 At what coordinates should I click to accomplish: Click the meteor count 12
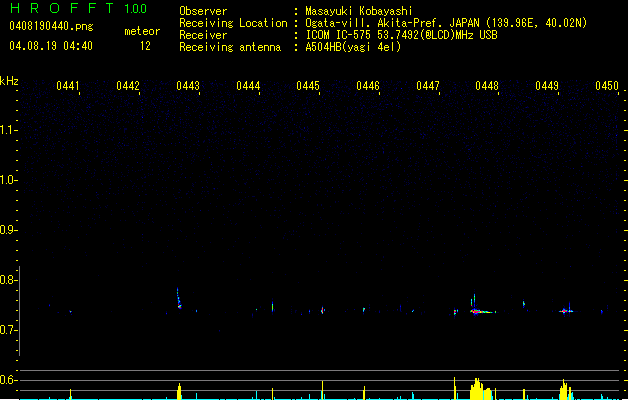[x=145, y=46]
